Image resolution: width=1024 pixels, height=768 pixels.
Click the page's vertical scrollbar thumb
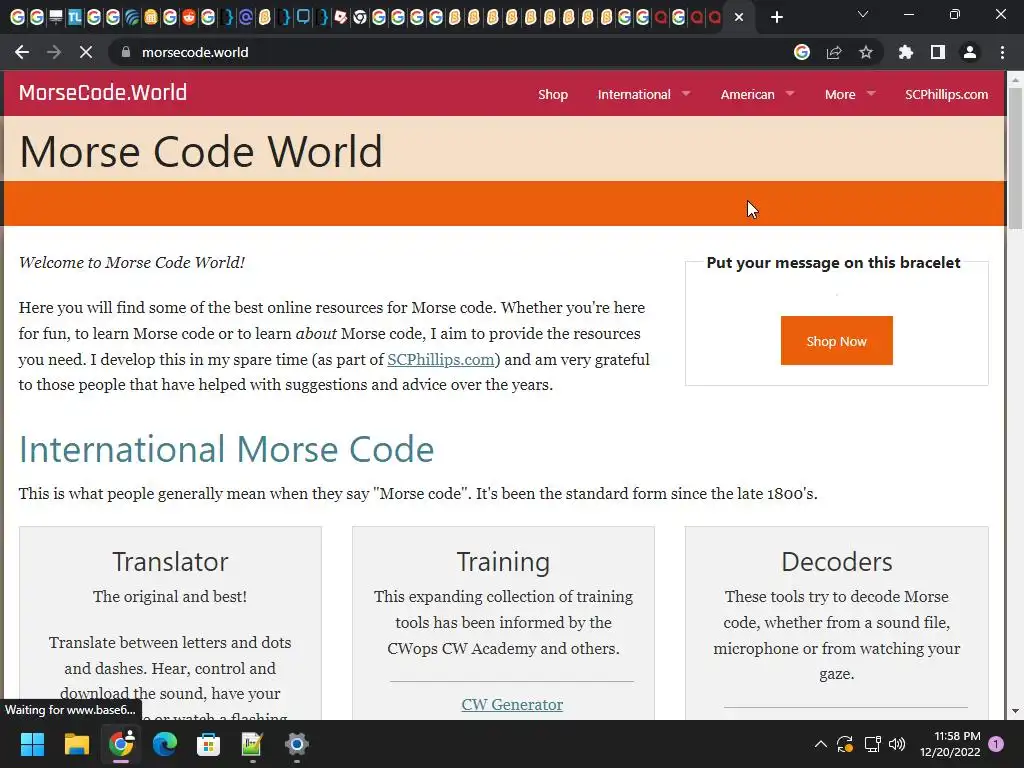[x=1015, y=158]
